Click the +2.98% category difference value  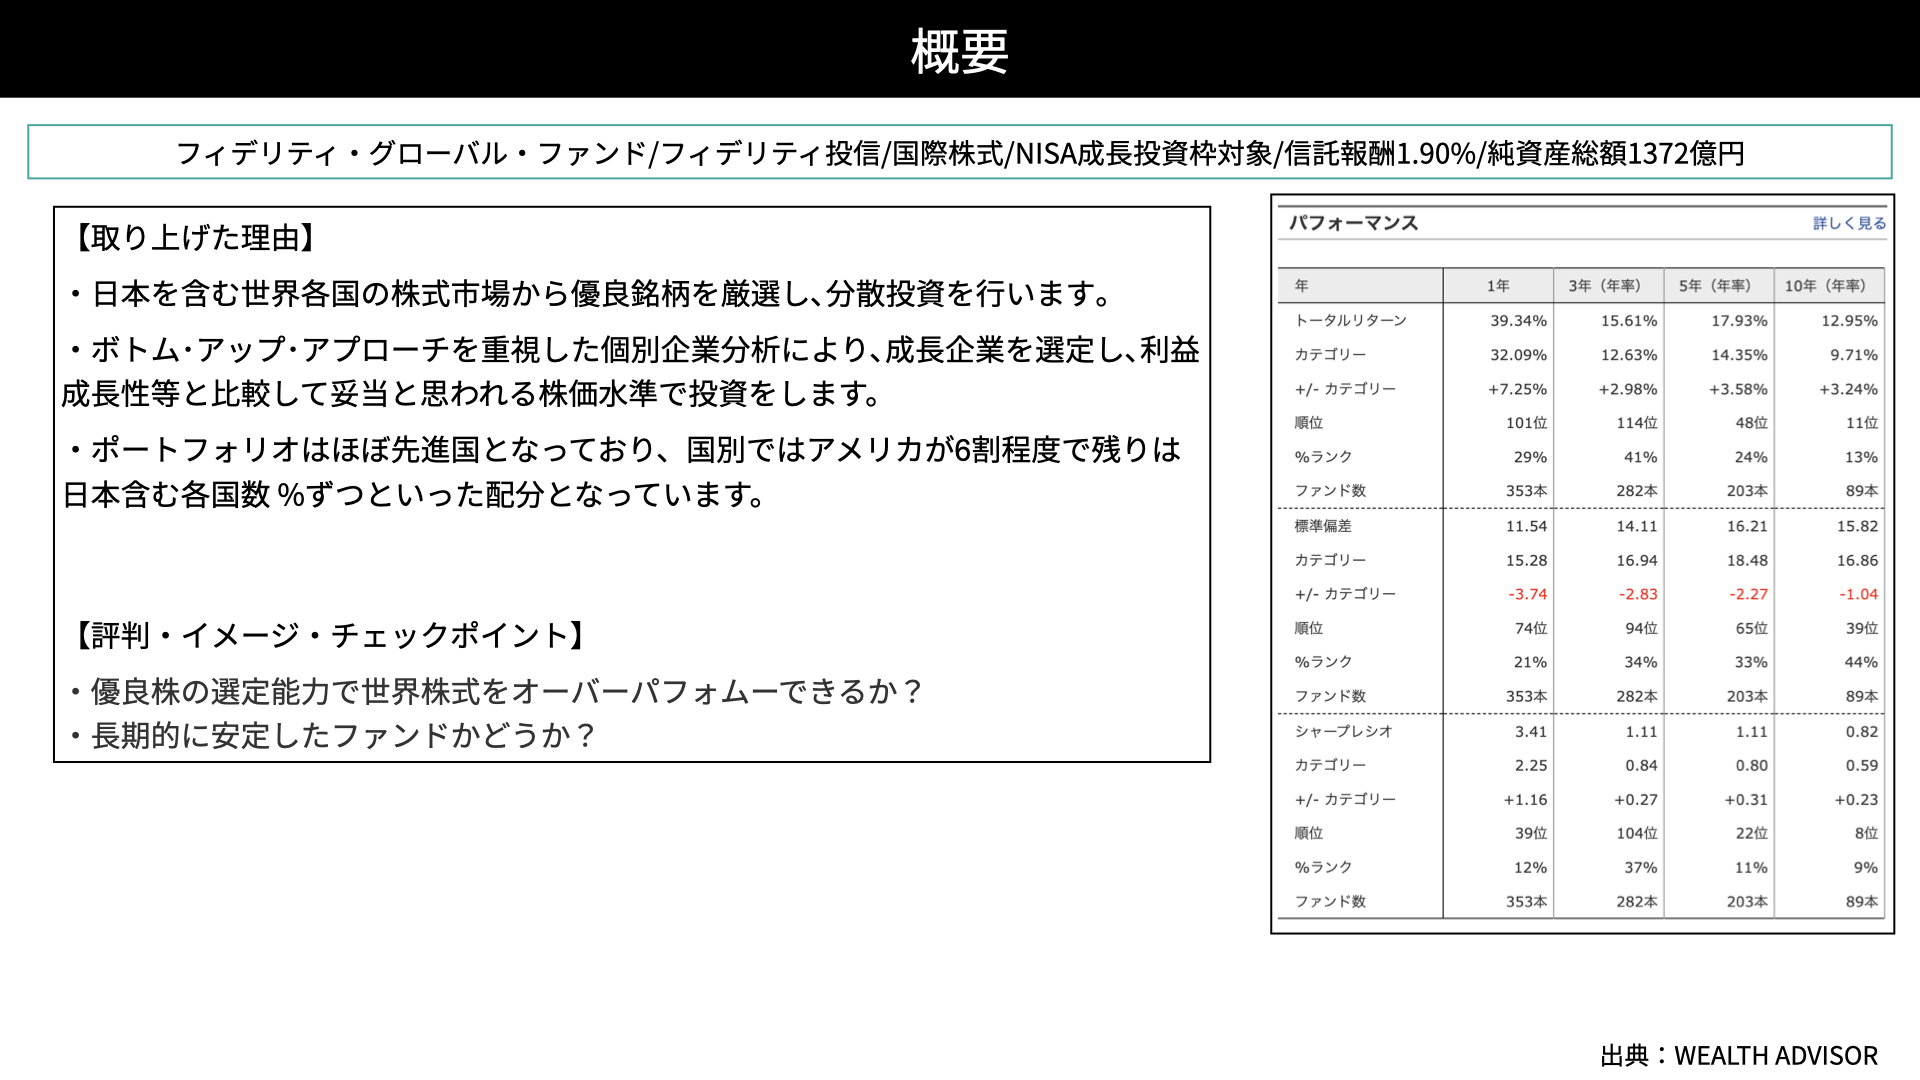1627,389
